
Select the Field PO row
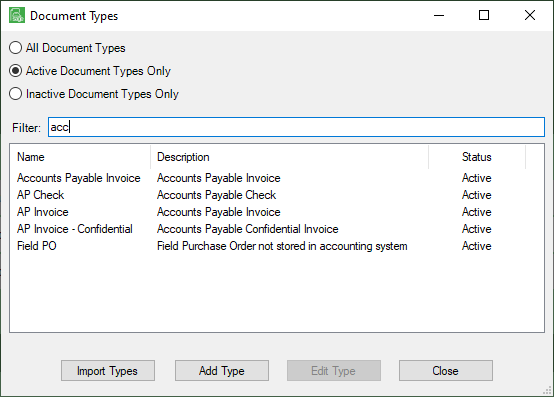pos(277,246)
